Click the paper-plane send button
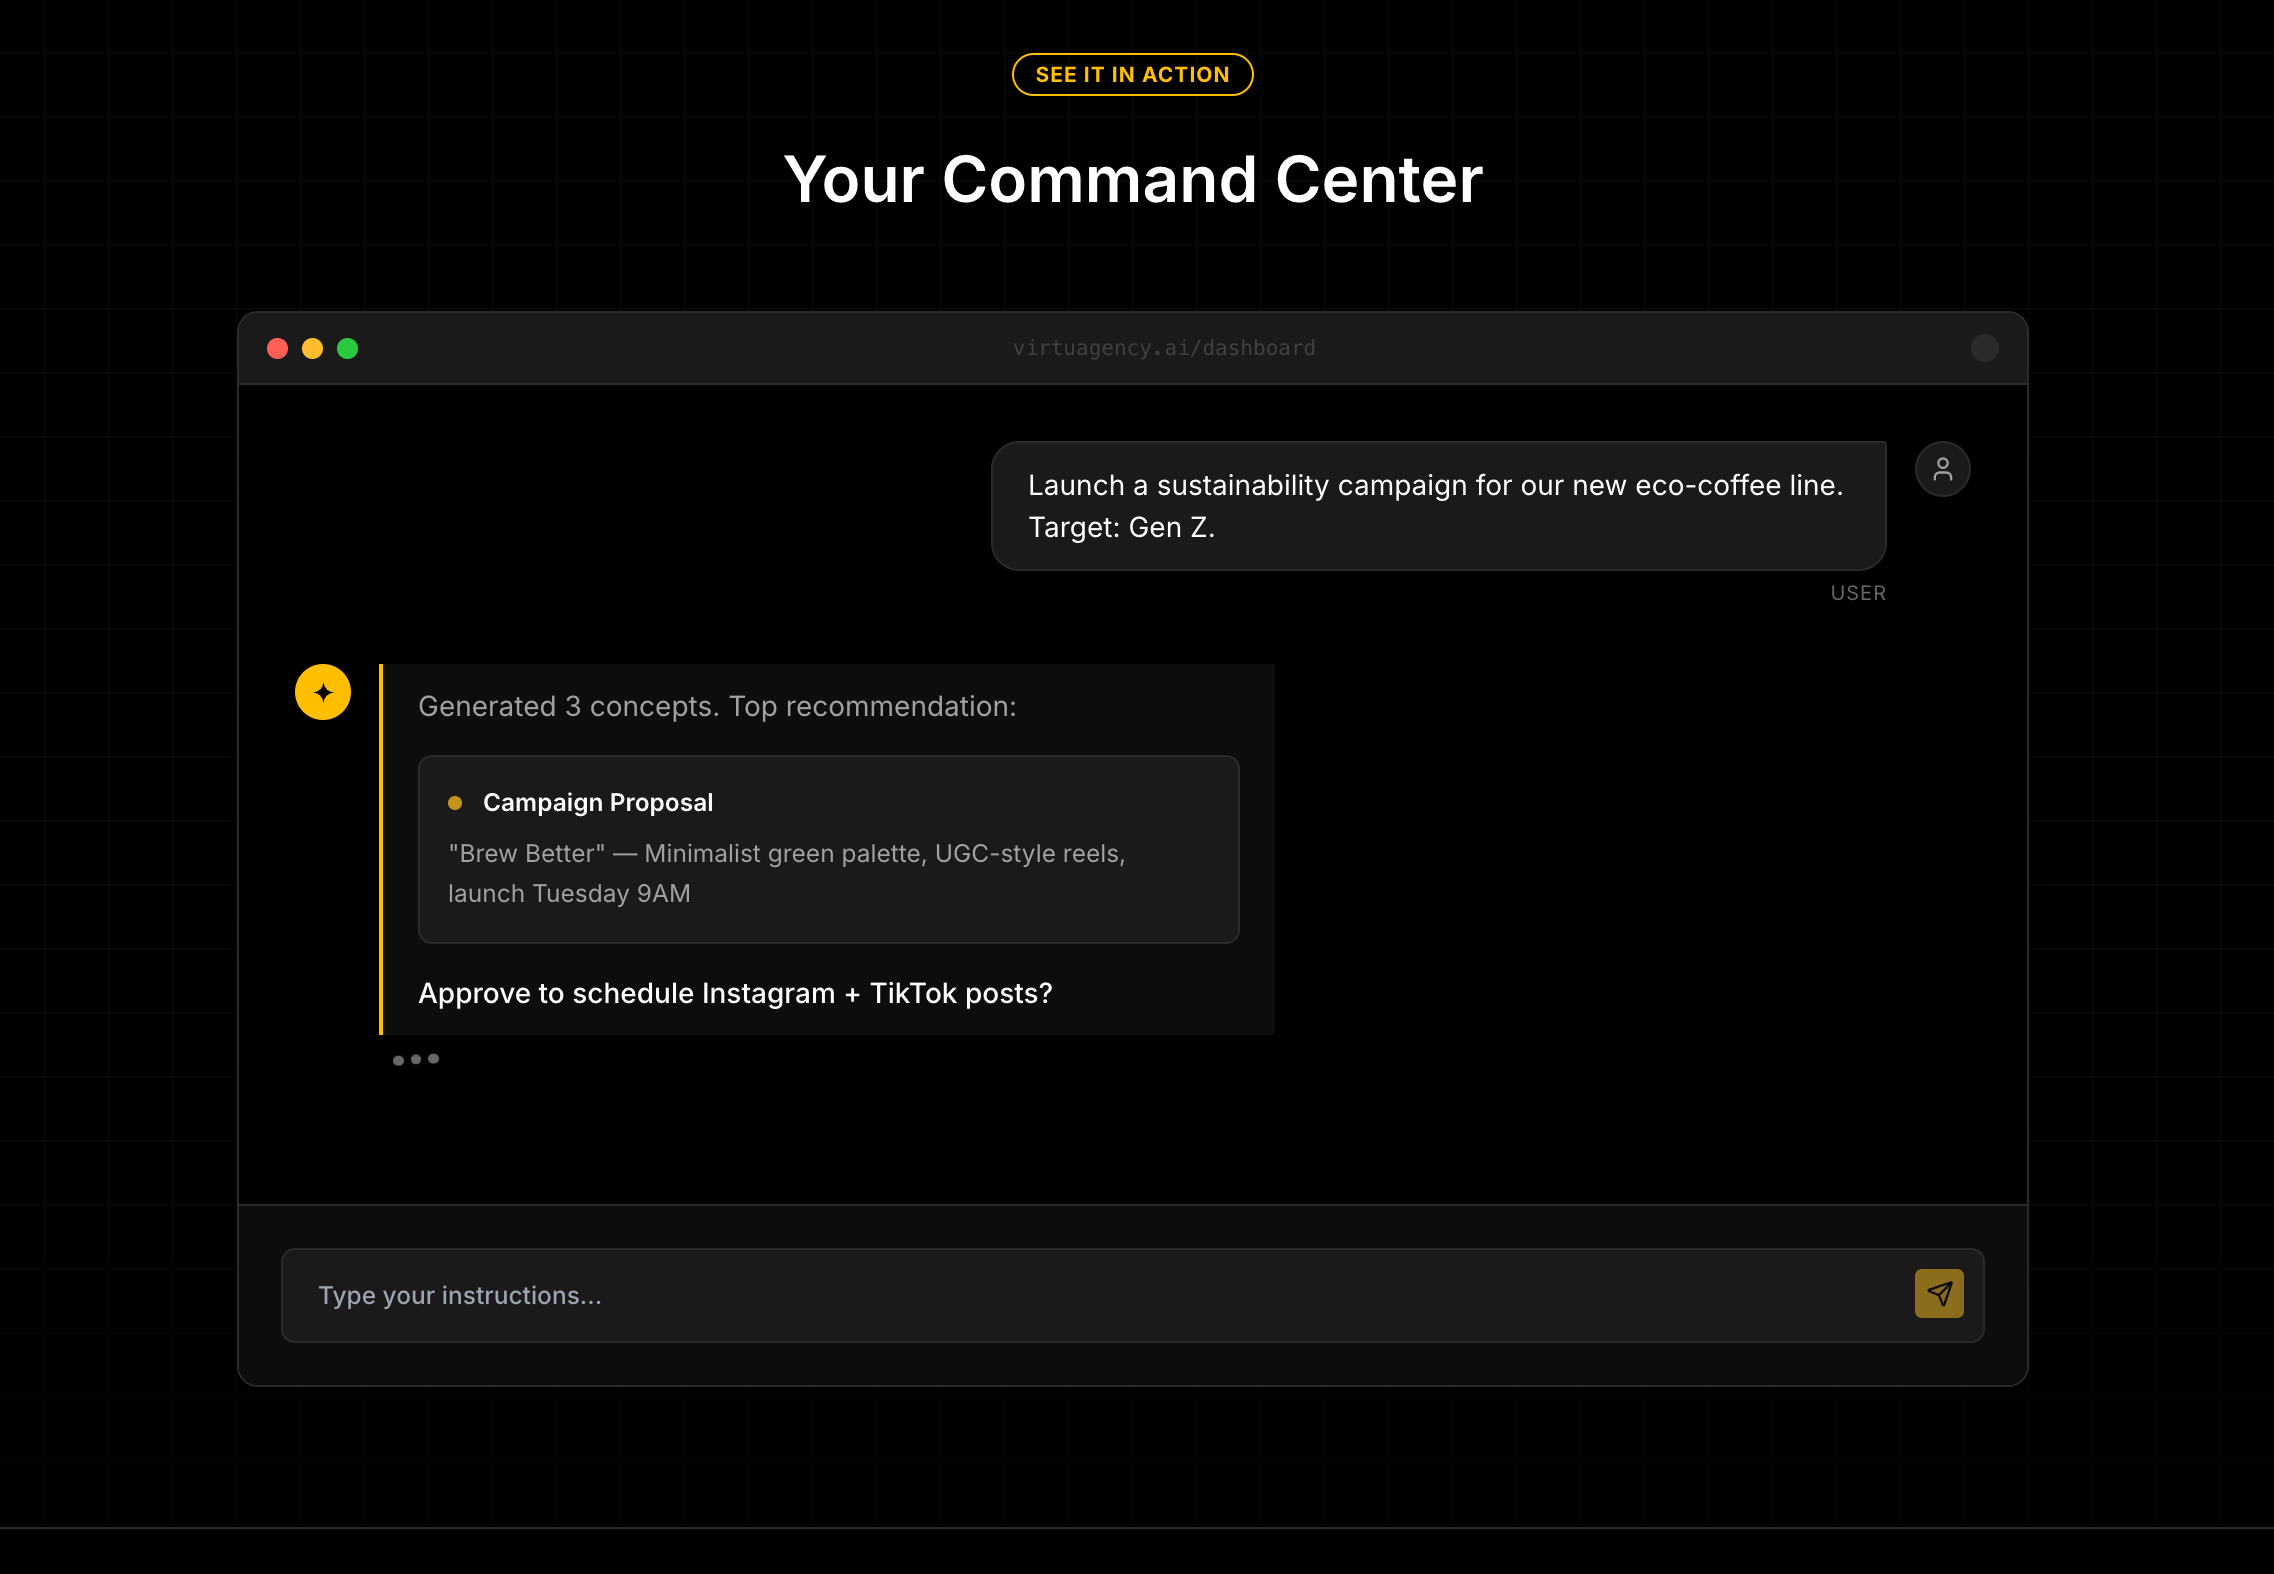This screenshot has height=1574, width=2274. (1938, 1294)
